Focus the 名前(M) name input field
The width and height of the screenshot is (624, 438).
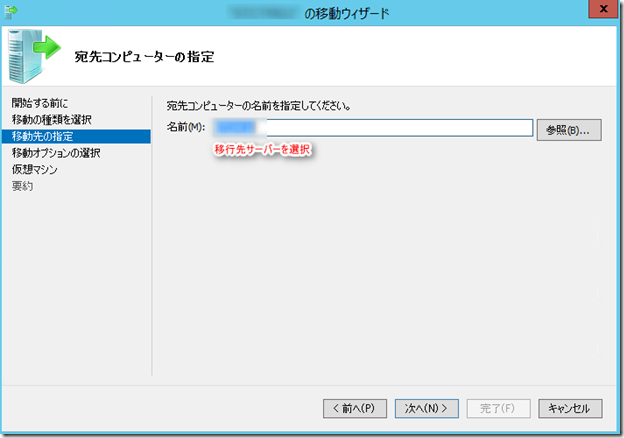point(373,128)
